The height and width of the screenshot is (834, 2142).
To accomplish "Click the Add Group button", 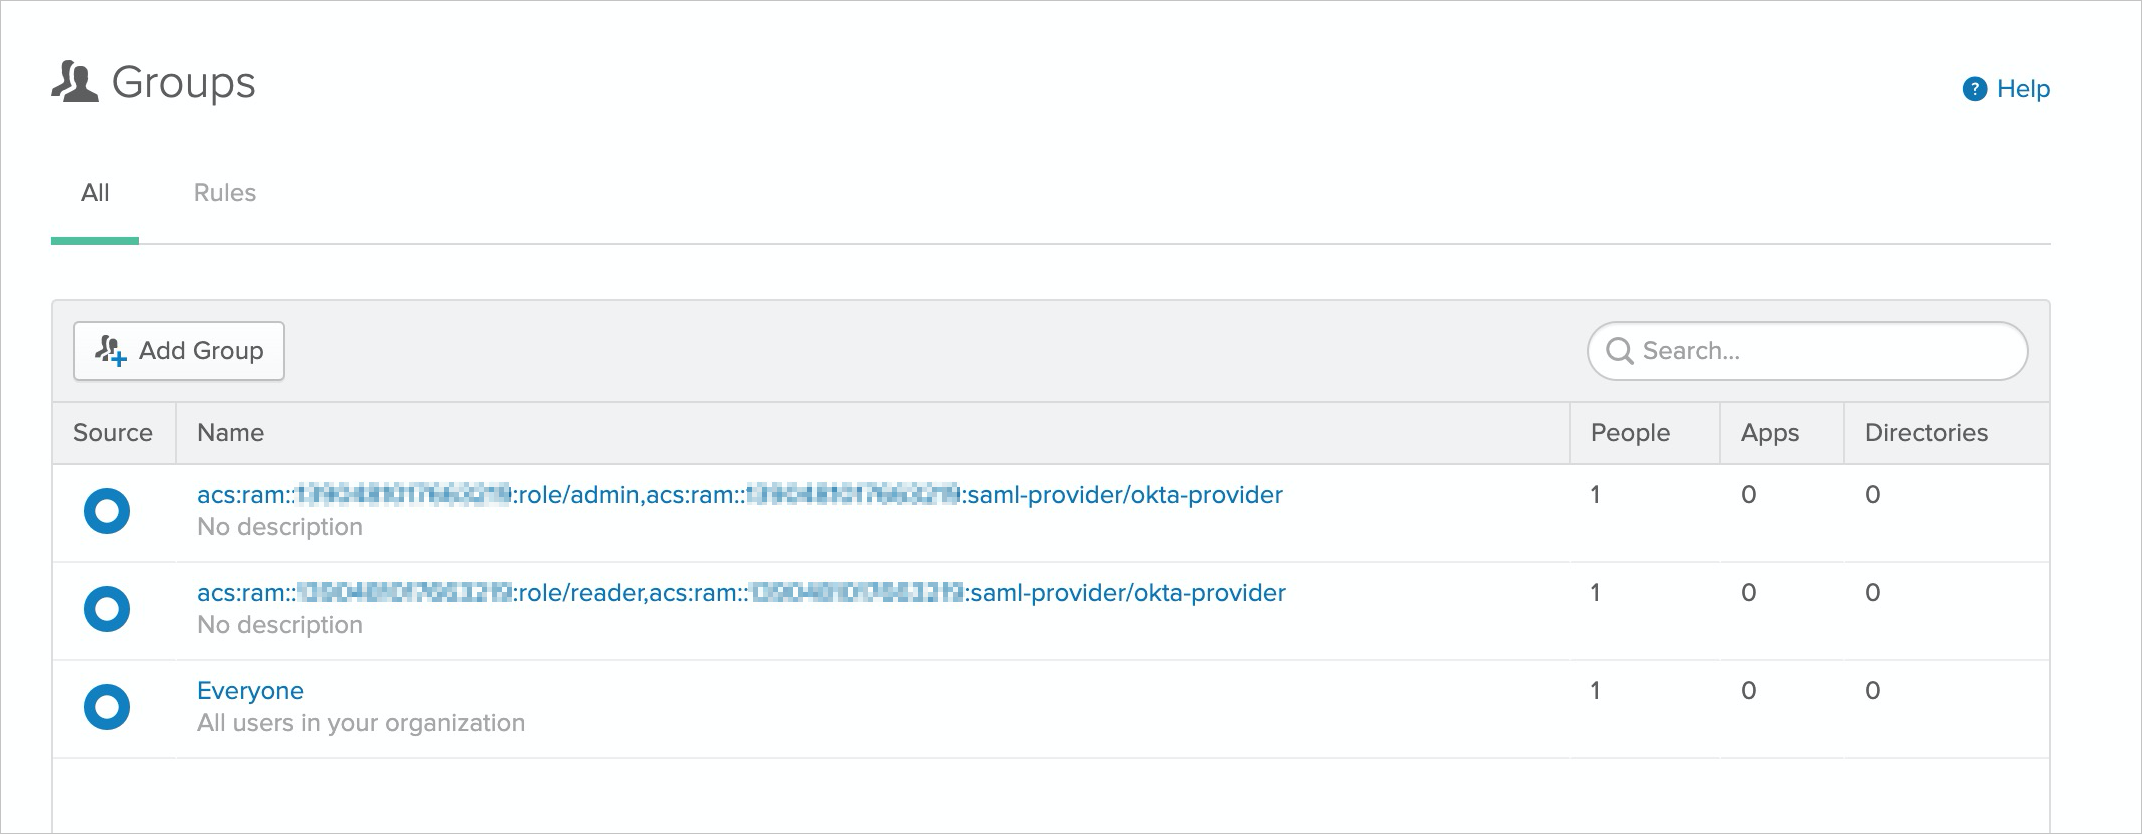I will [x=179, y=351].
